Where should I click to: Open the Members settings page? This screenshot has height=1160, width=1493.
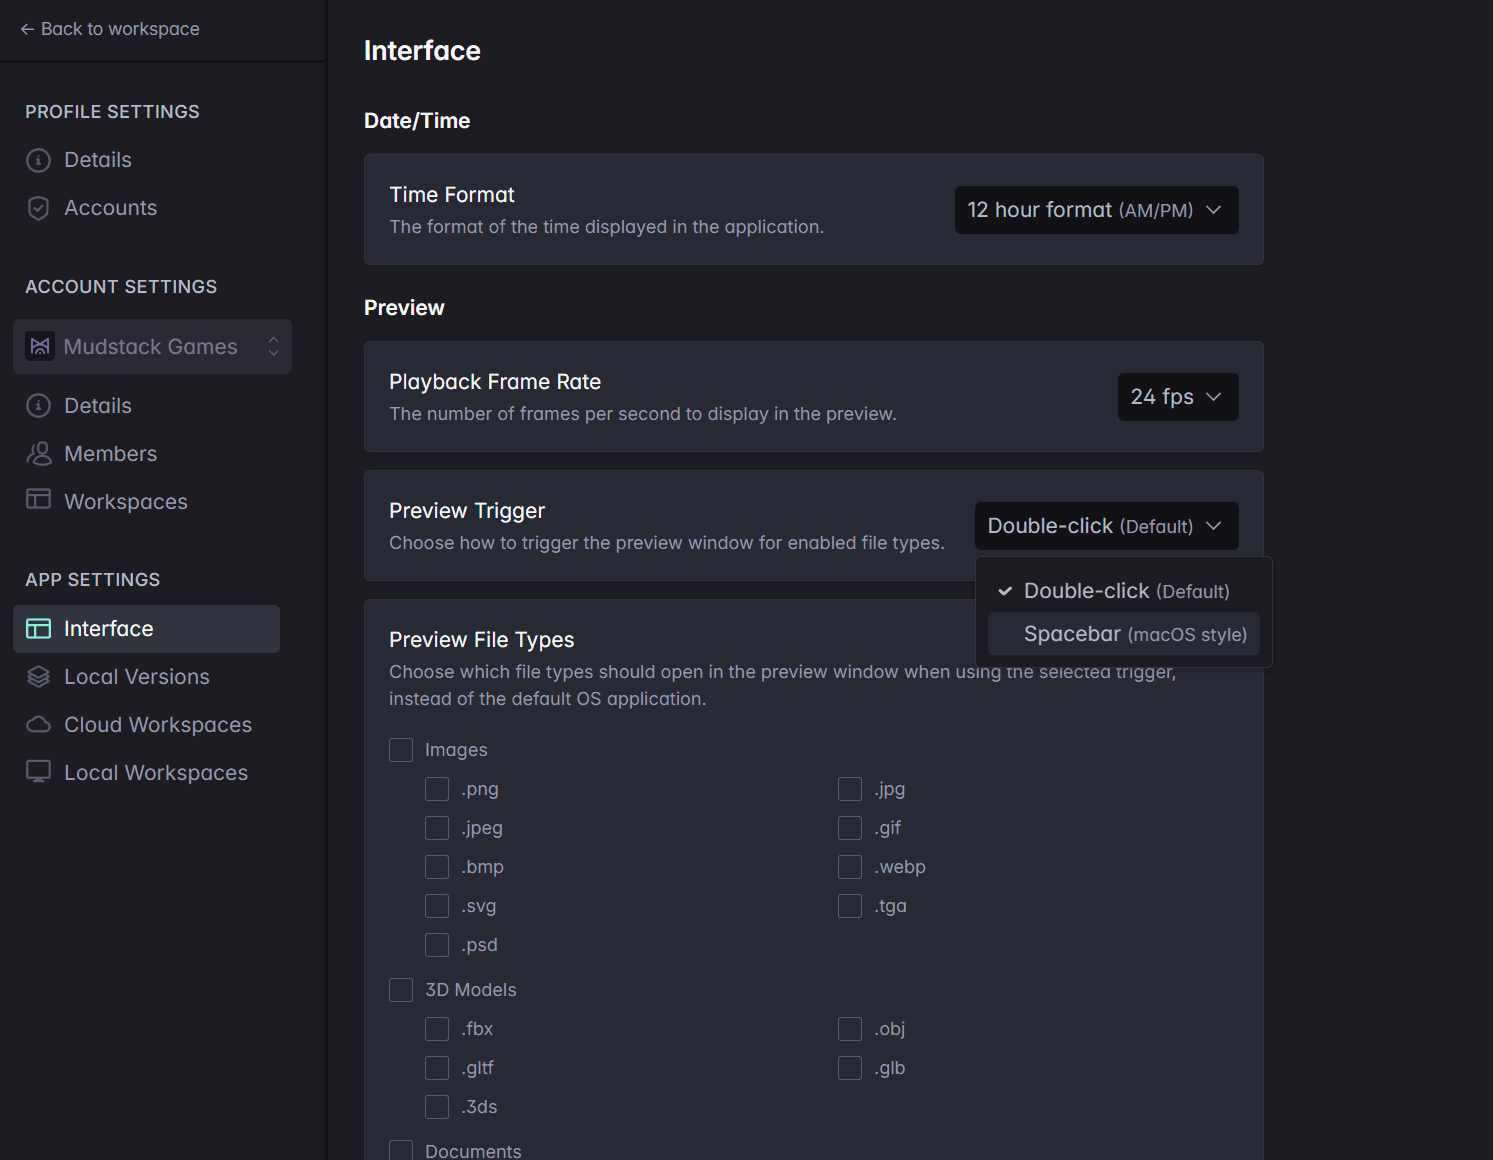[110, 453]
